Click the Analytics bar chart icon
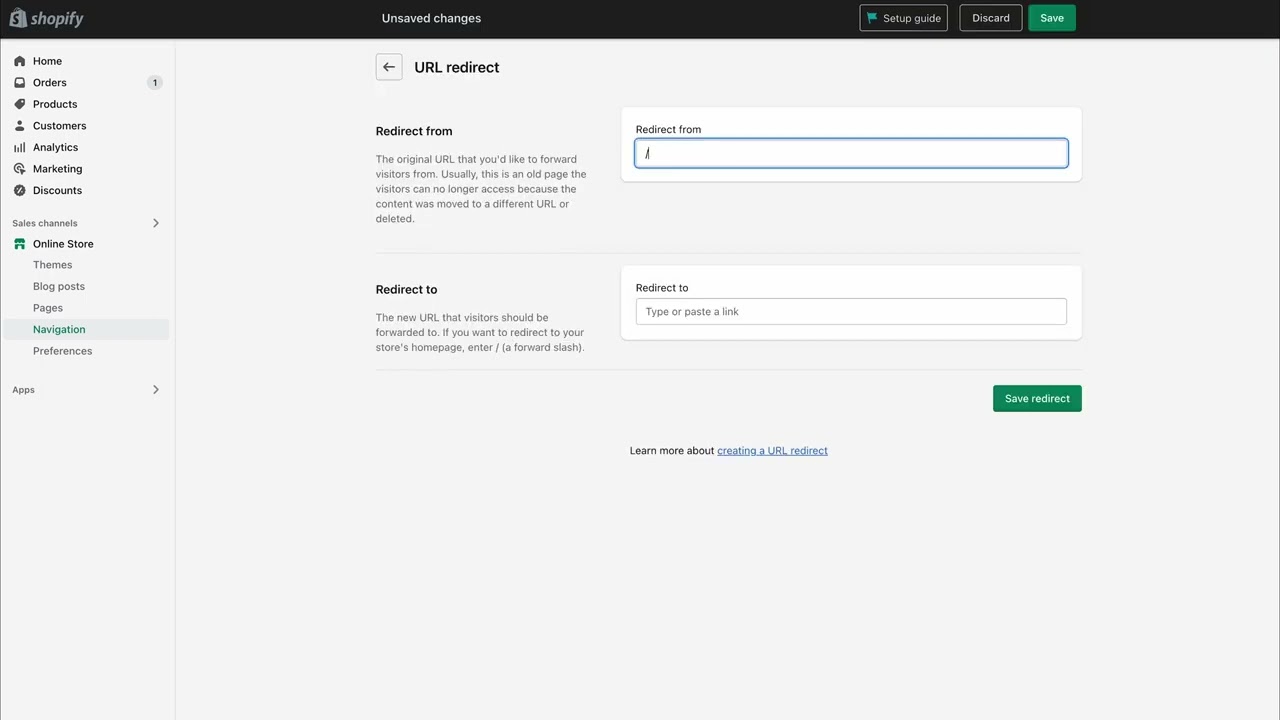Screen dimensions: 1280x720 click(19, 147)
